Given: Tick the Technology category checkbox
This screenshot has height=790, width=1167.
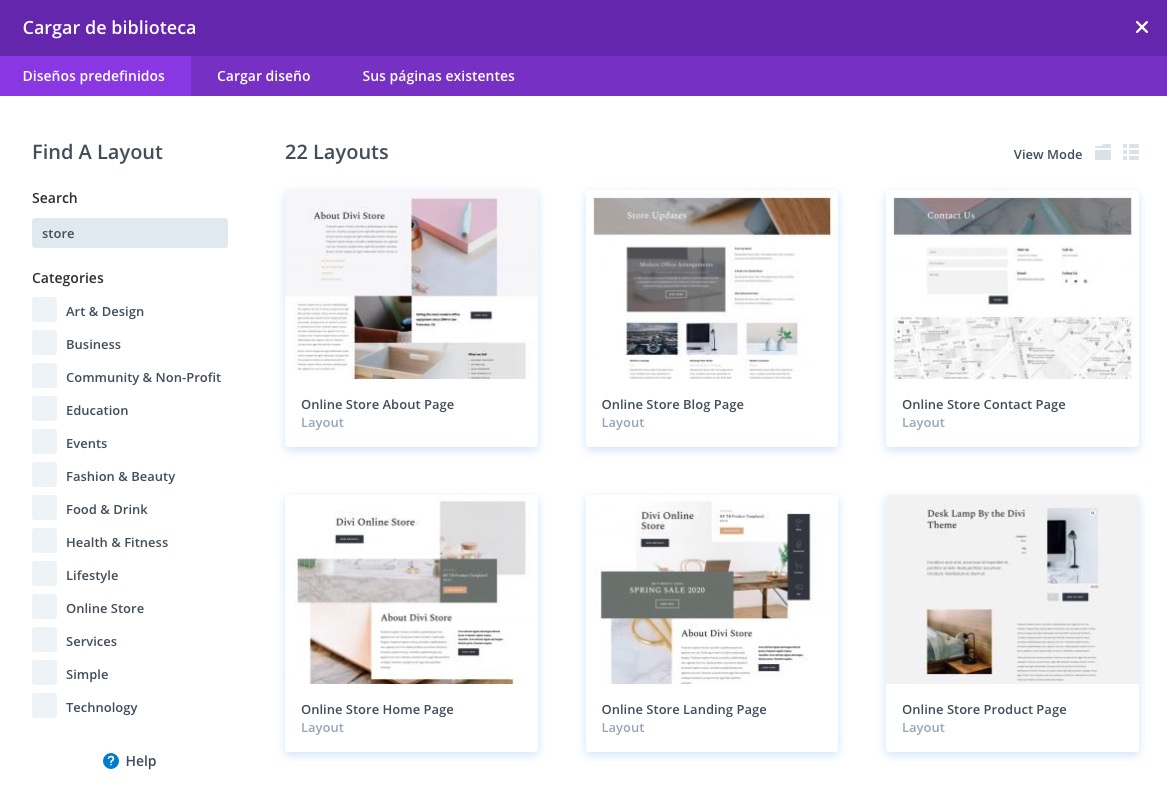Looking at the screenshot, I should (x=45, y=707).
